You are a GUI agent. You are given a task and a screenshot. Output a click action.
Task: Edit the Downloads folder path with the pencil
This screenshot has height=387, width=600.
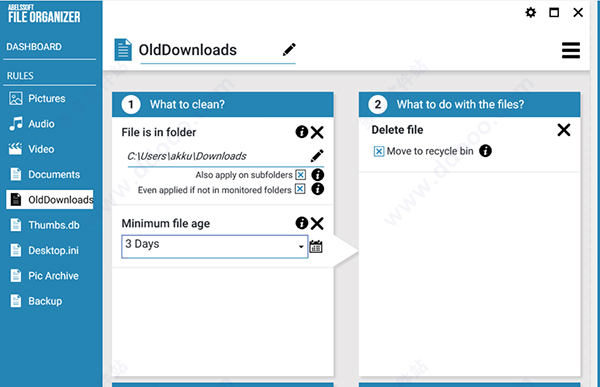[x=317, y=156]
